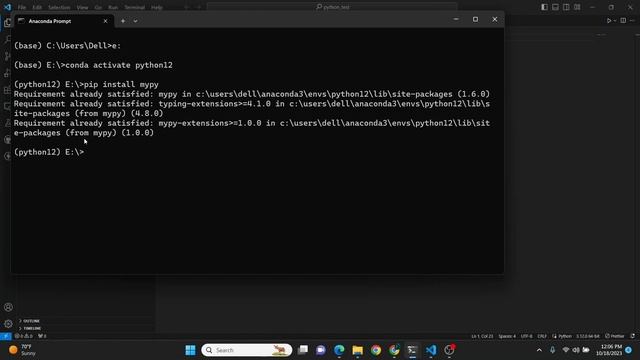Toggle VS Code bottom panel layout icon
This screenshot has width=640, height=360.
(x=556, y=7)
